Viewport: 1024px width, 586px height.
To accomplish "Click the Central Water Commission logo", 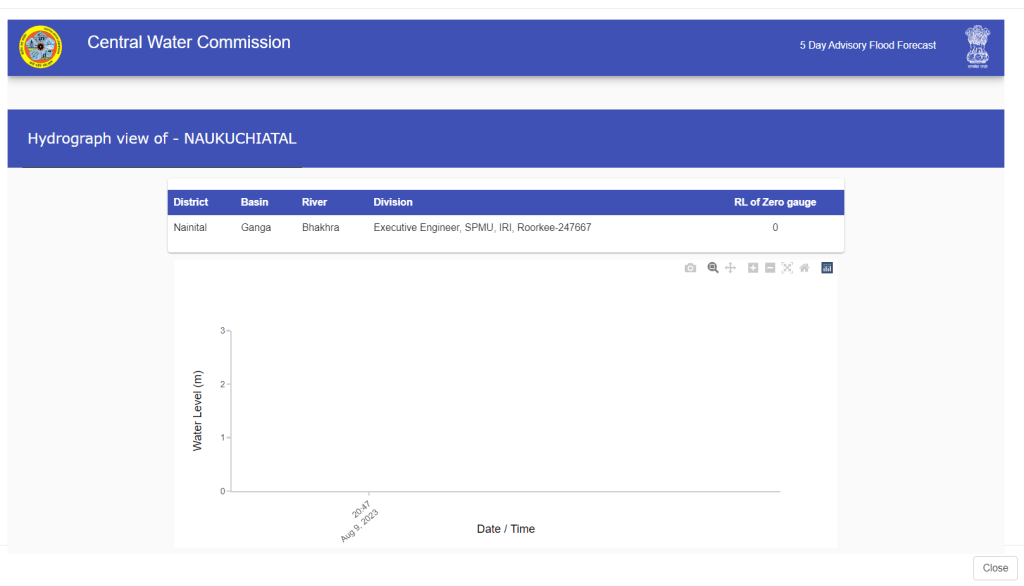I will point(41,47).
